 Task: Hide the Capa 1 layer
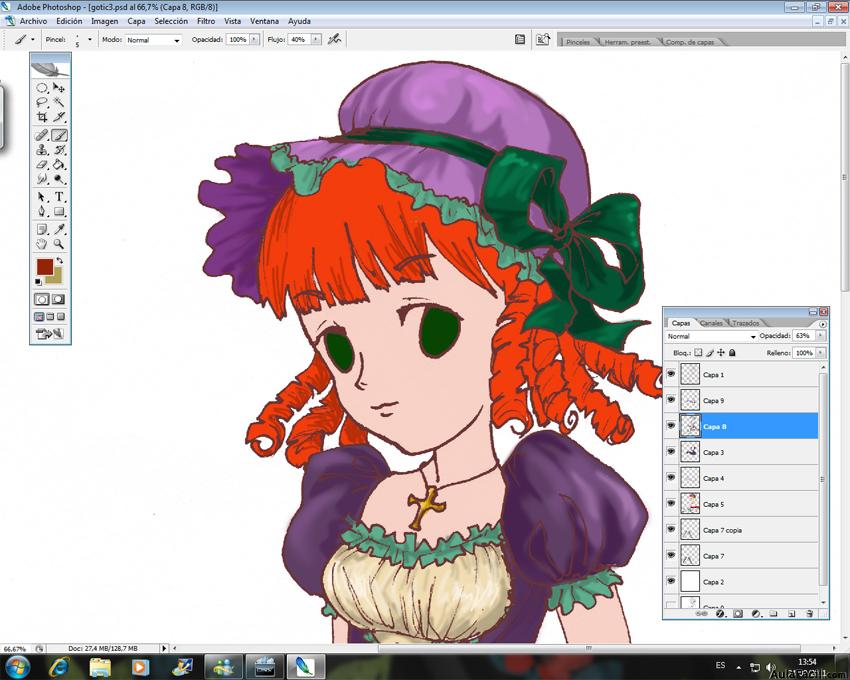coord(671,374)
